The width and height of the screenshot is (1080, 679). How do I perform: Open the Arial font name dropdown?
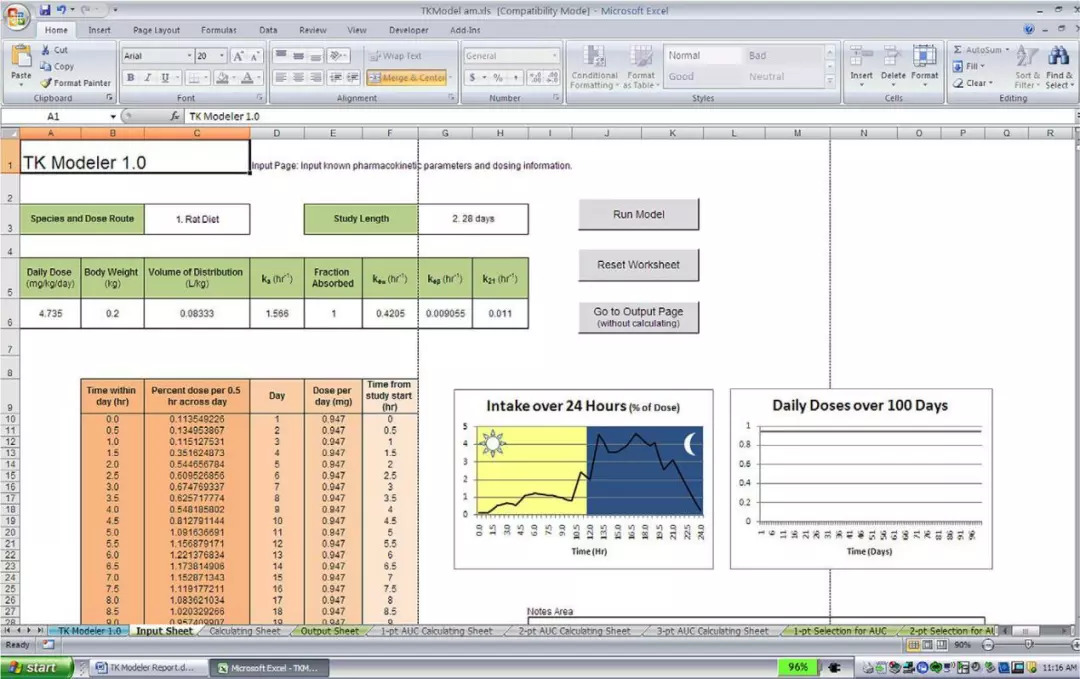188,56
